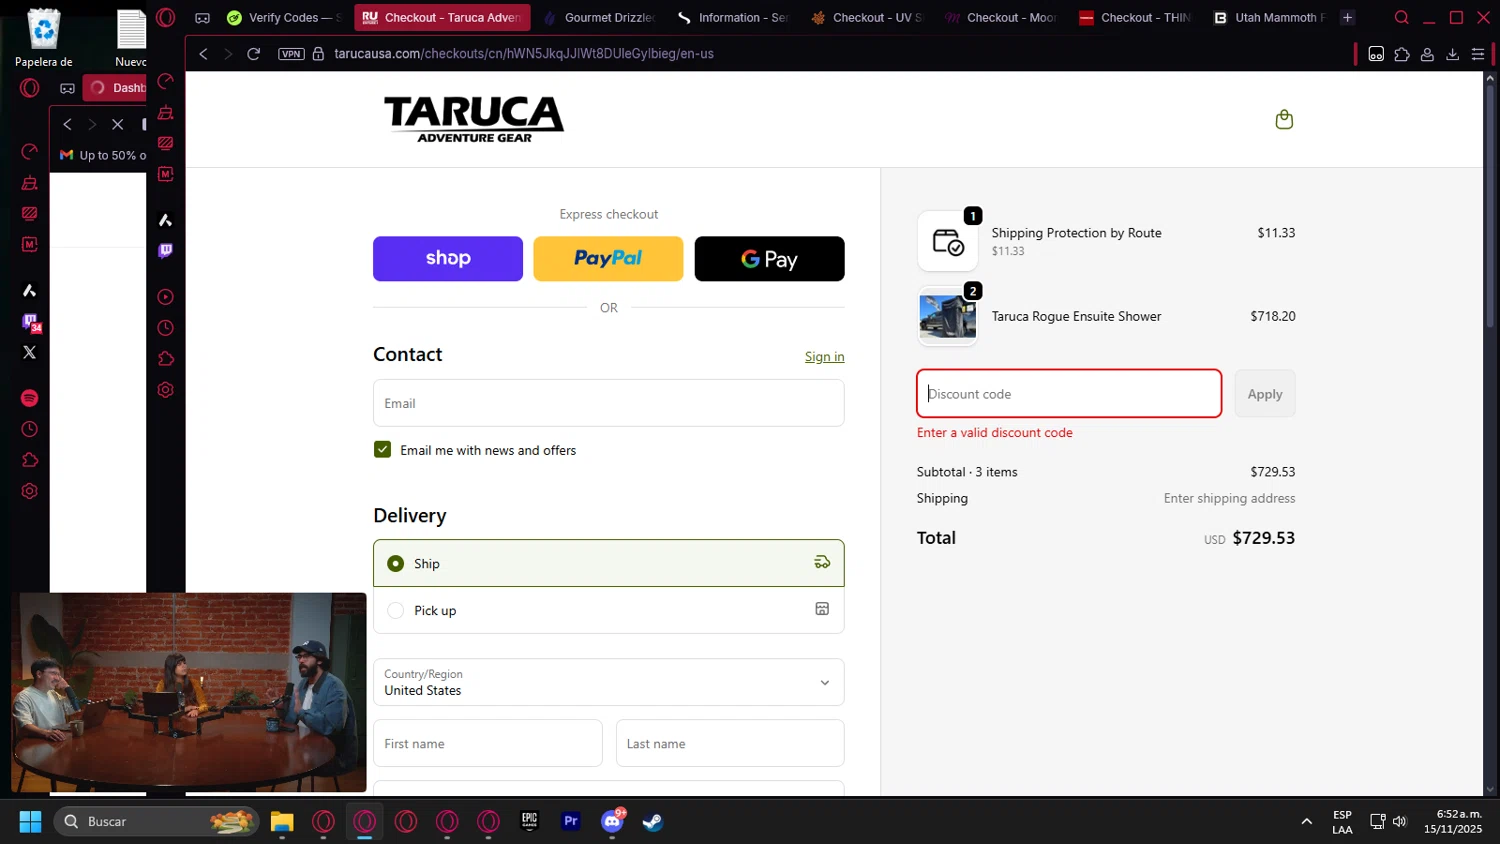Click Shipping Protection by Route thumbnail
This screenshot has height=844, width=1500.
click(947, 241)
